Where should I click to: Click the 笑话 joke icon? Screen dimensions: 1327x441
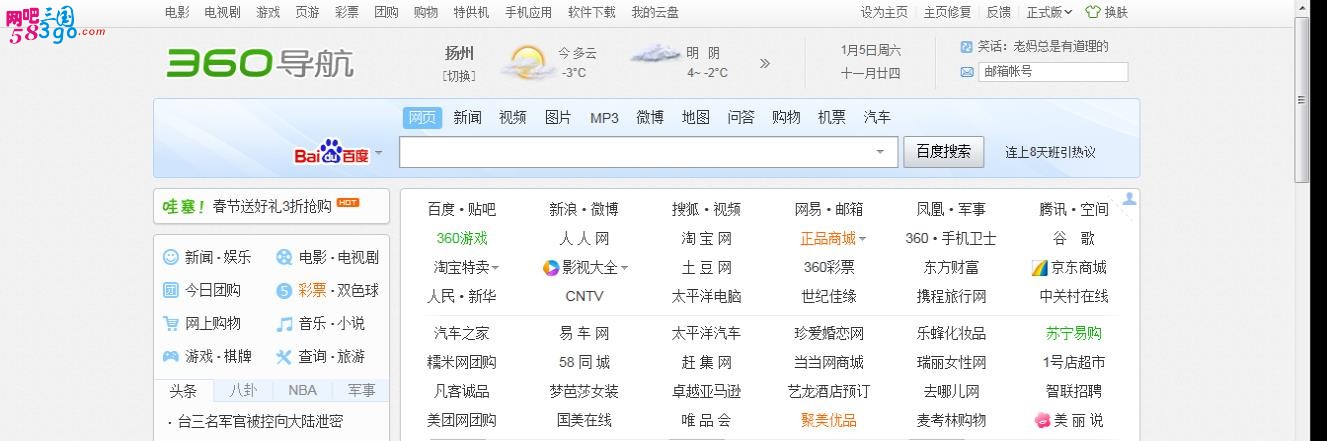[966, 46]
